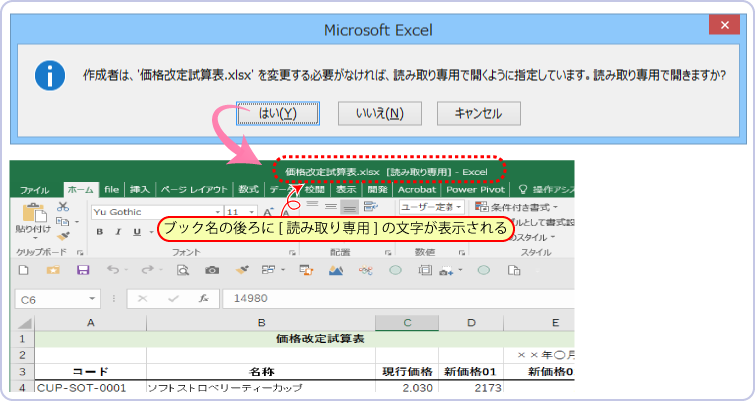
Task: Click the insert function fx icon
Action: (x=204, y=299)
